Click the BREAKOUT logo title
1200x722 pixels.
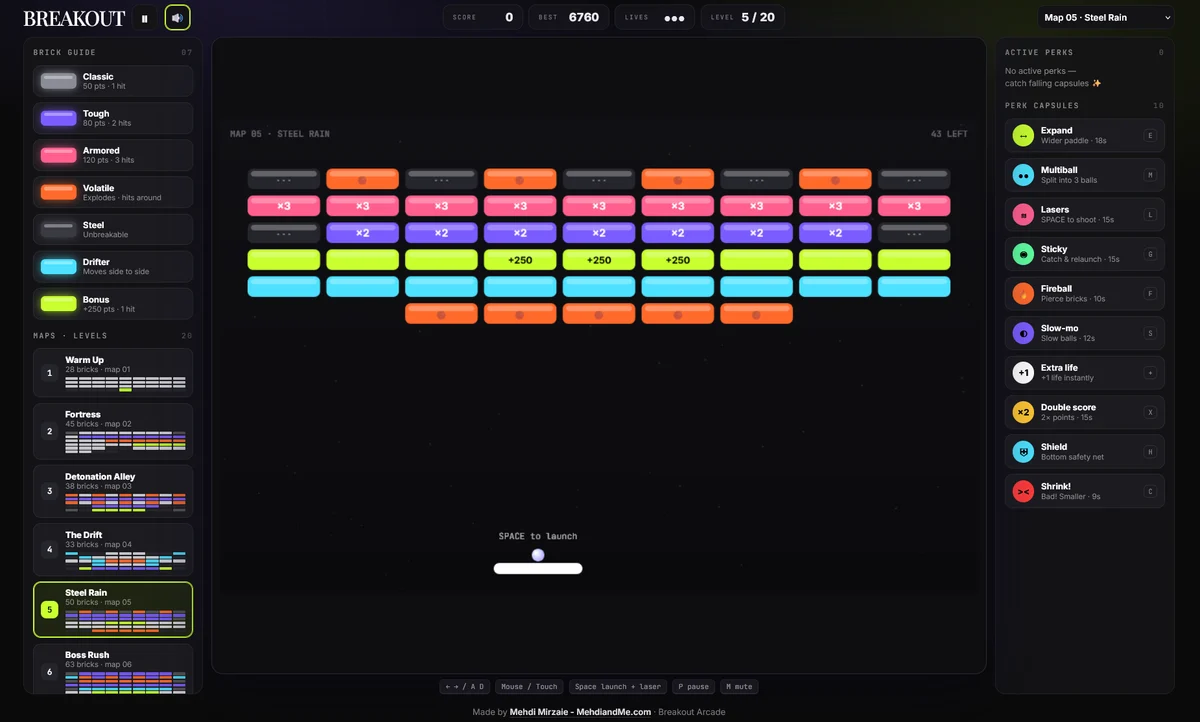click(74, 18)
